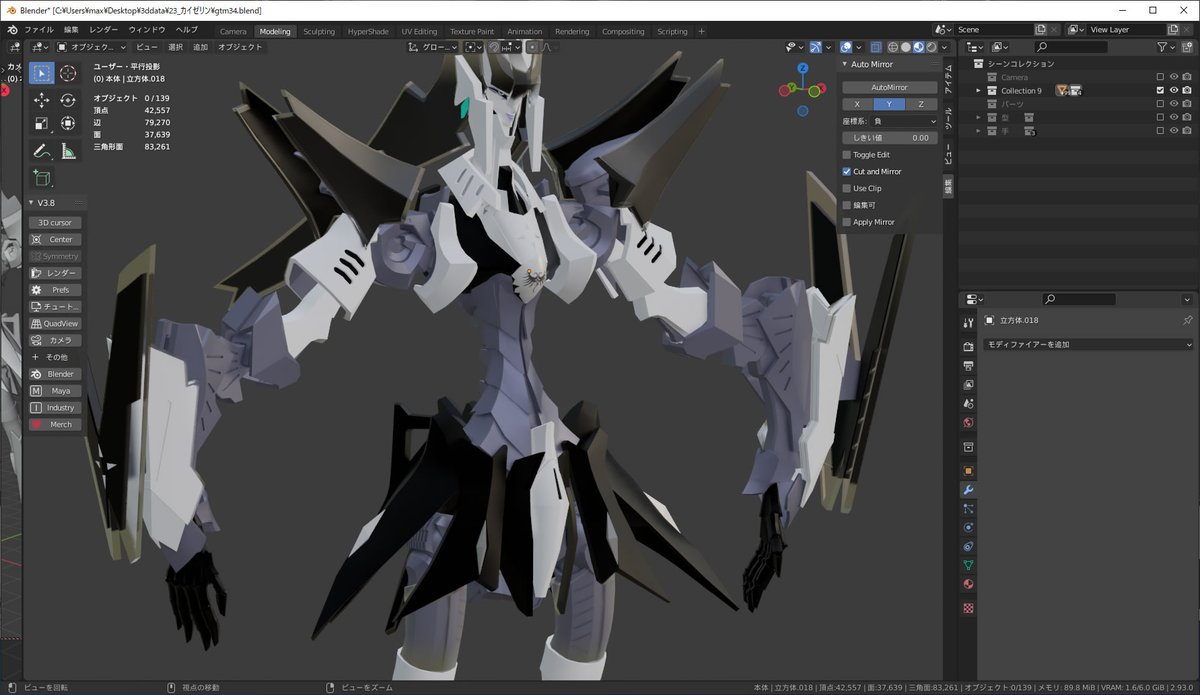
Task: Open the outliner filter funnel icon
Action: (1162, 47)
